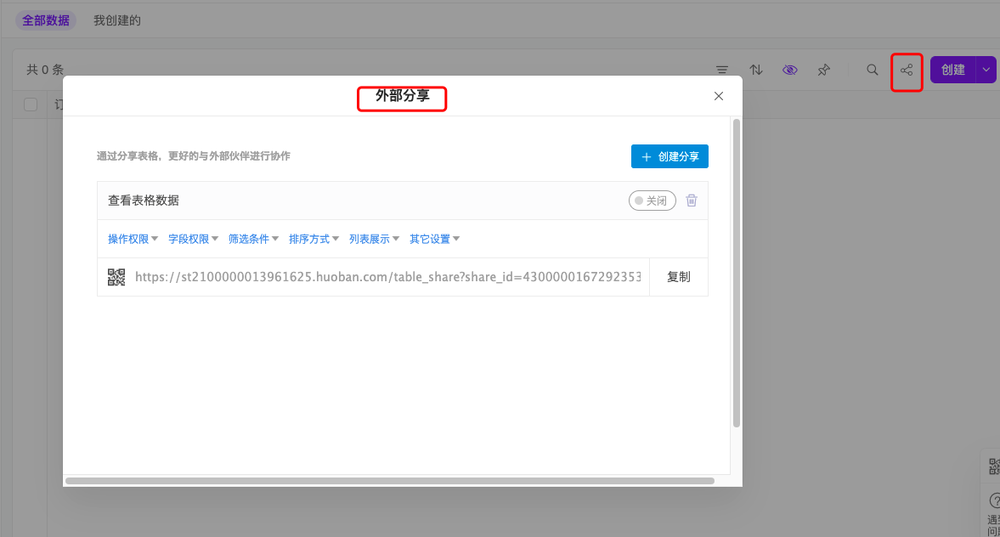Click the share icon in toolbar

tap(906, 70)
